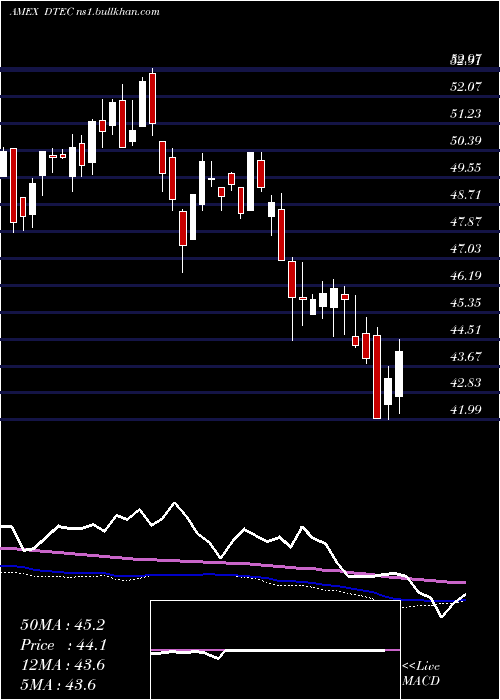
Task: Click the 'AMEX DTEC ns1.bullkhan.com' header text
Action: (x=84, y=12)
